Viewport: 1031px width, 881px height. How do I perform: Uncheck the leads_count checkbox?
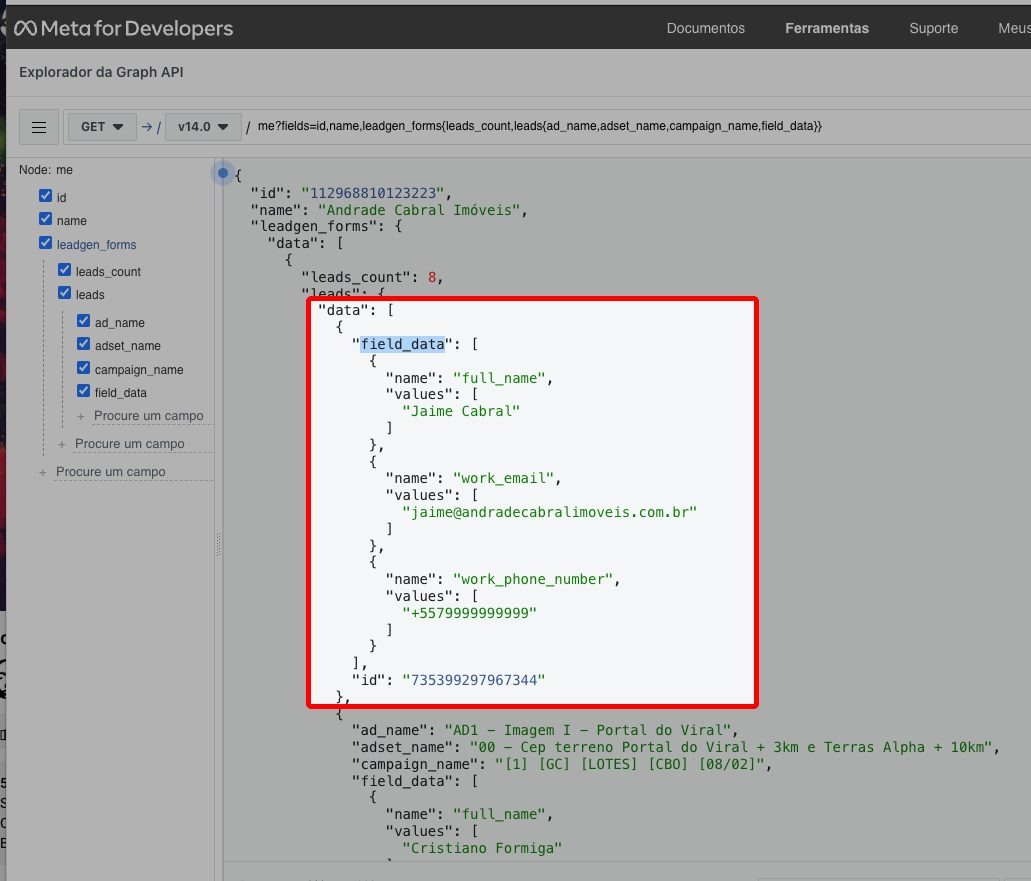tap(64, 271)
